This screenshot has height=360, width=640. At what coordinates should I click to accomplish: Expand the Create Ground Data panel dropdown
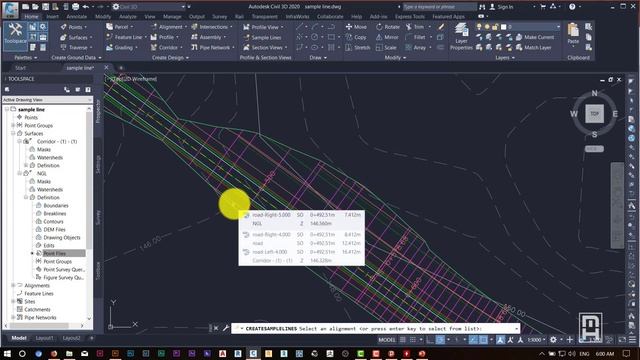[76, 58]
